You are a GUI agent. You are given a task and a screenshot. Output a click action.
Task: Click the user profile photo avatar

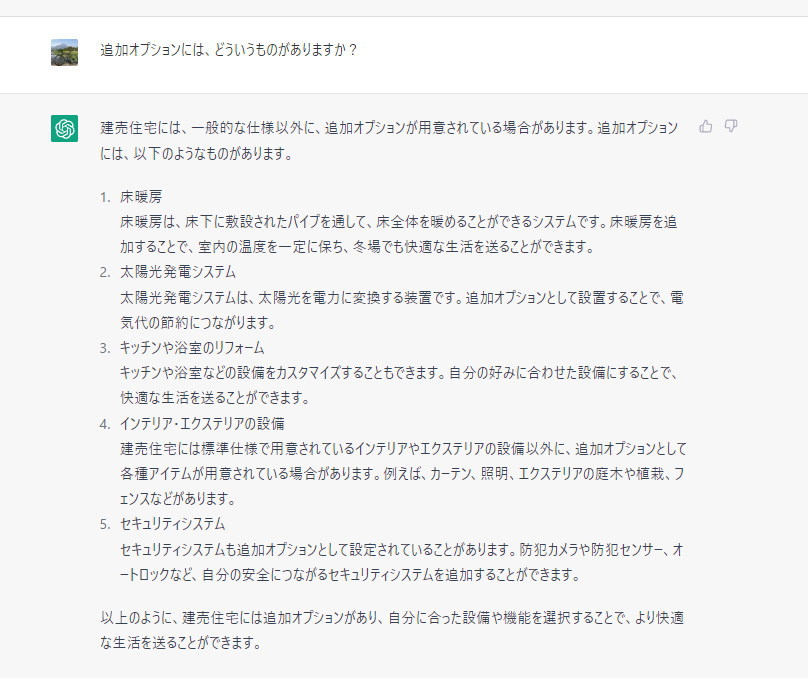point(65,51)
